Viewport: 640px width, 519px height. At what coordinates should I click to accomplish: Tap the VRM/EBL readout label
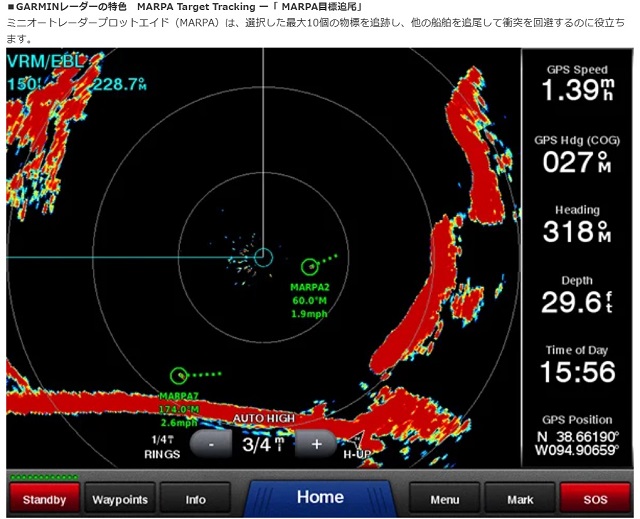47,62
